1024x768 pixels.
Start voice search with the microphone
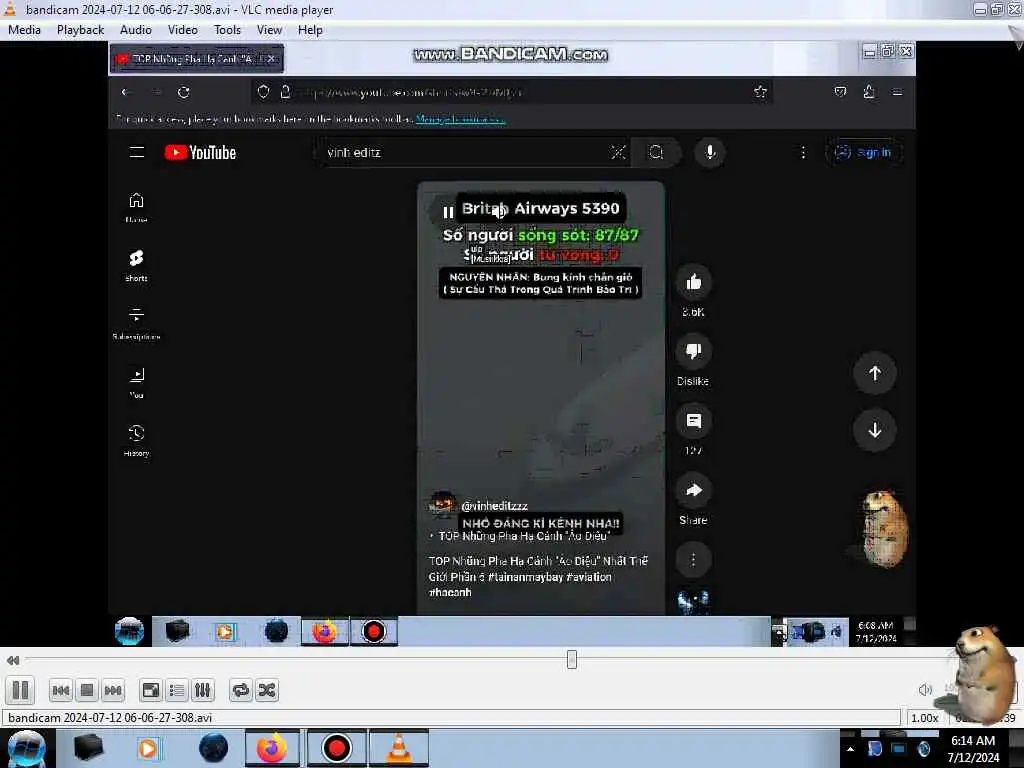tap(710, 152)
